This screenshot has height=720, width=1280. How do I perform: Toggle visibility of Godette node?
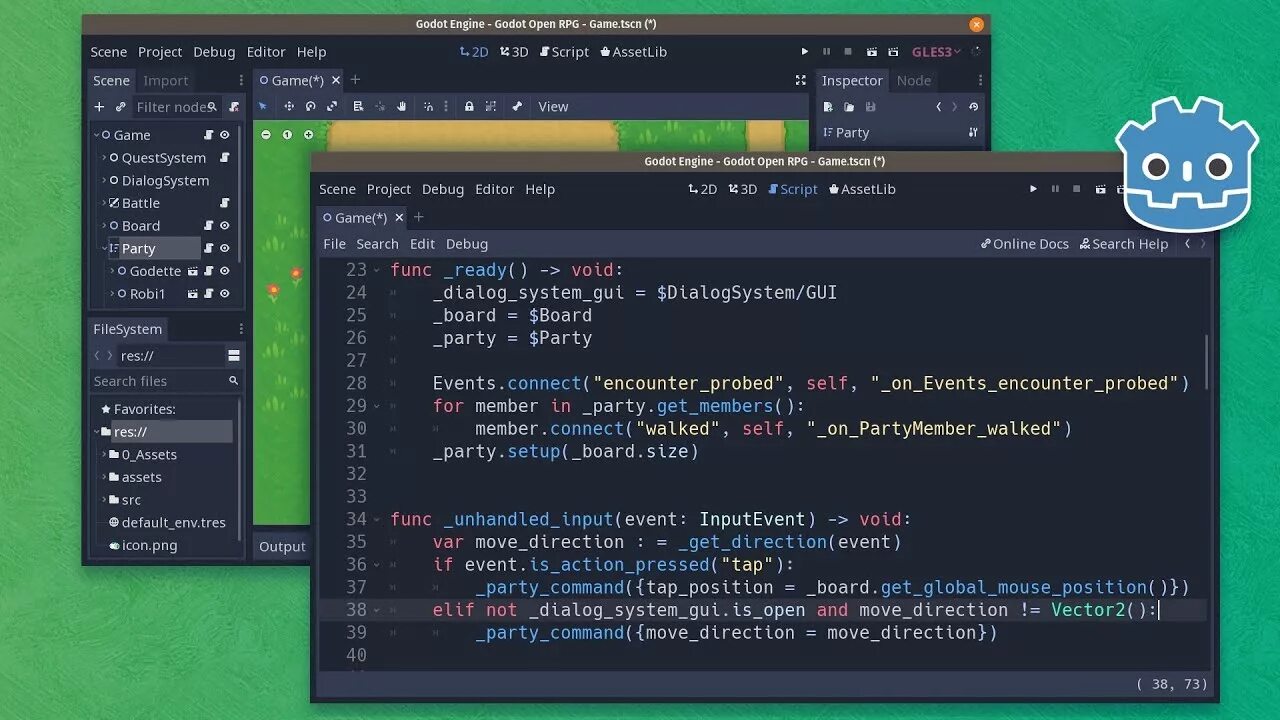tap(225, 271)
